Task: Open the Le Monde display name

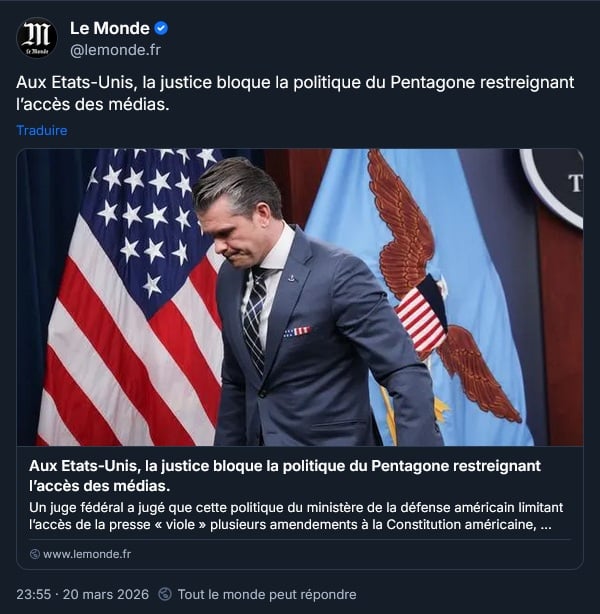Action: pyautogui.click(x=110, y=28)
